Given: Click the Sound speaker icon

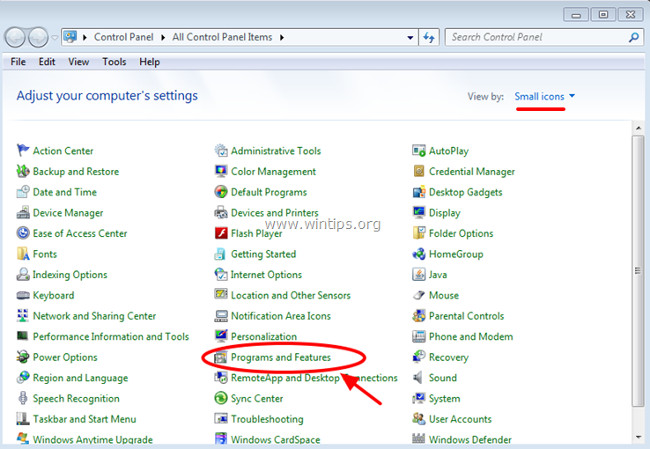Looking at the screenshot, I should (420, 378).
